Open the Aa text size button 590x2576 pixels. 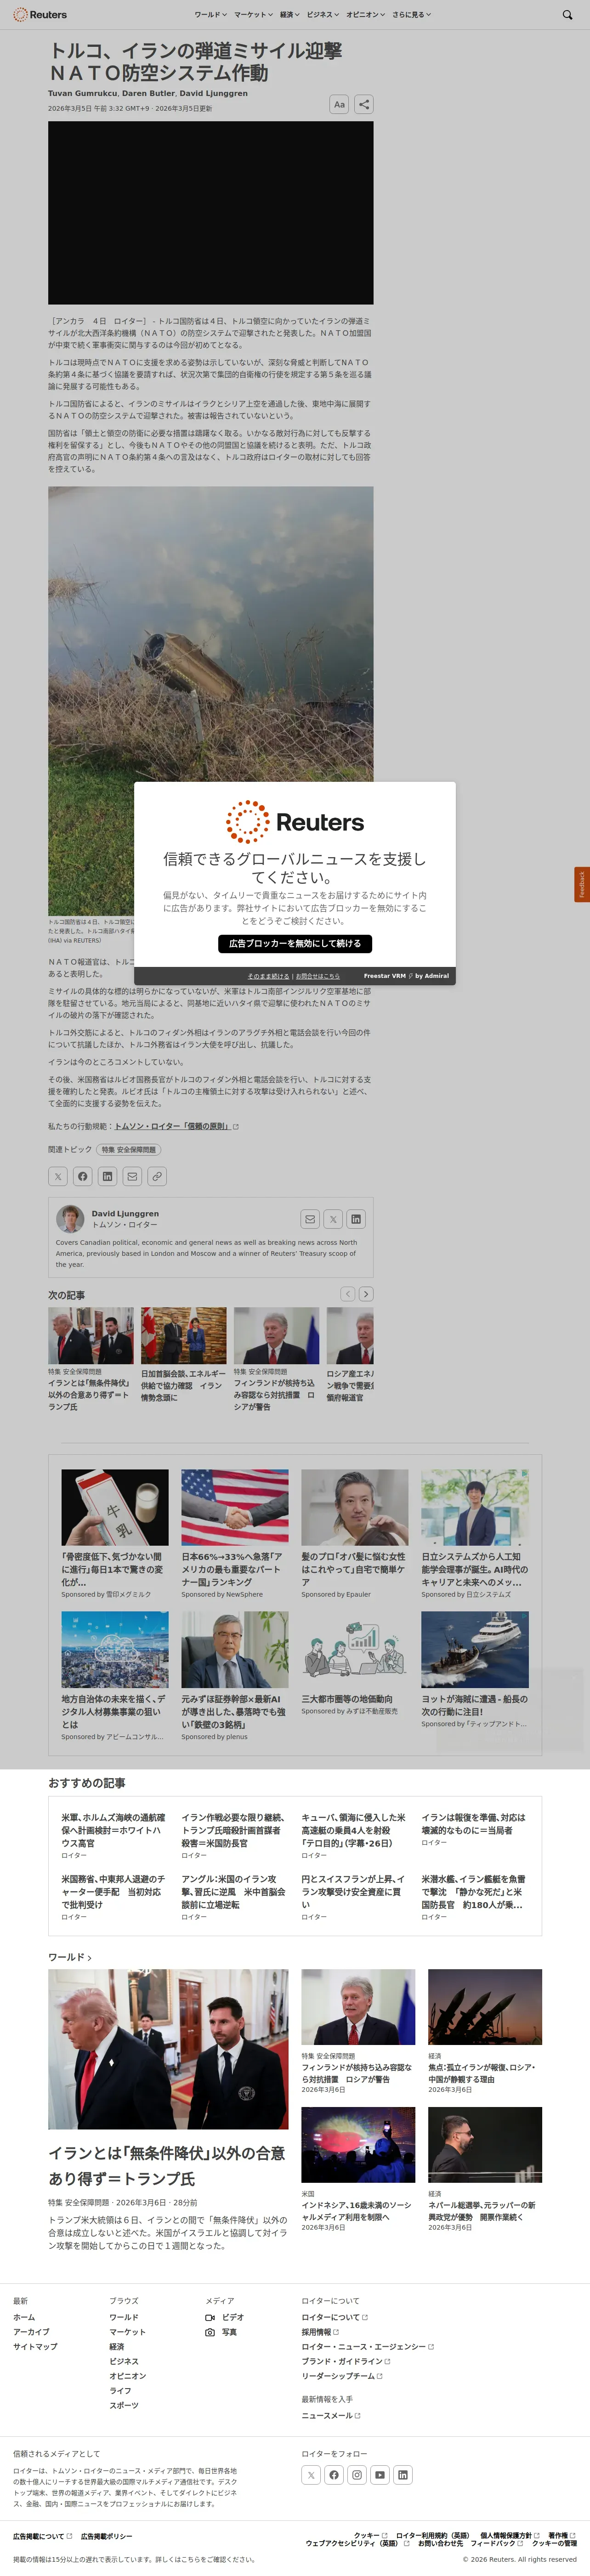[339, 104]
